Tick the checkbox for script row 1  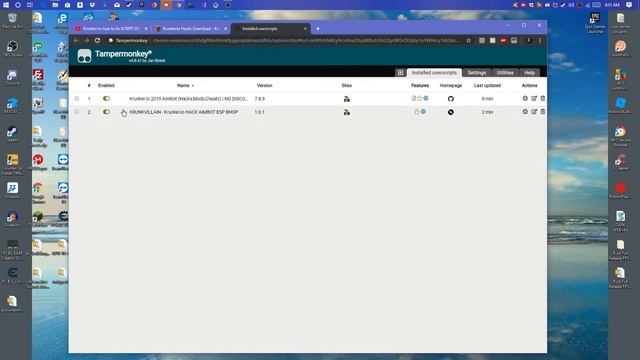(77, 98)
